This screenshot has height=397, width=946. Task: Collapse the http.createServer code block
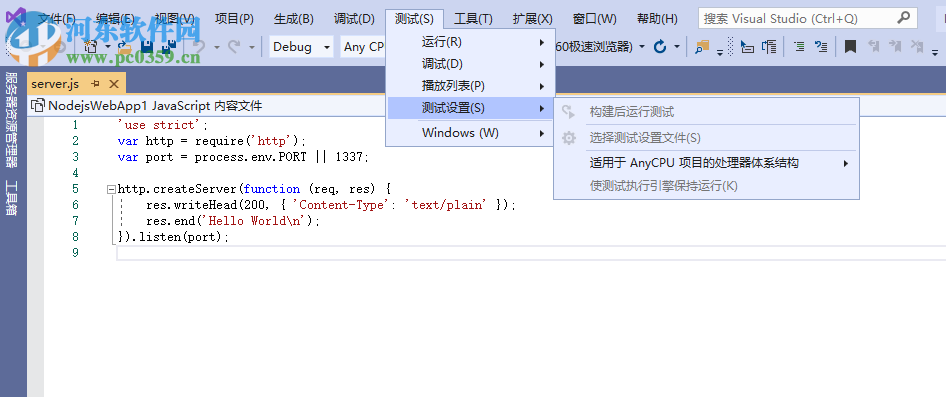coord(111,189)
